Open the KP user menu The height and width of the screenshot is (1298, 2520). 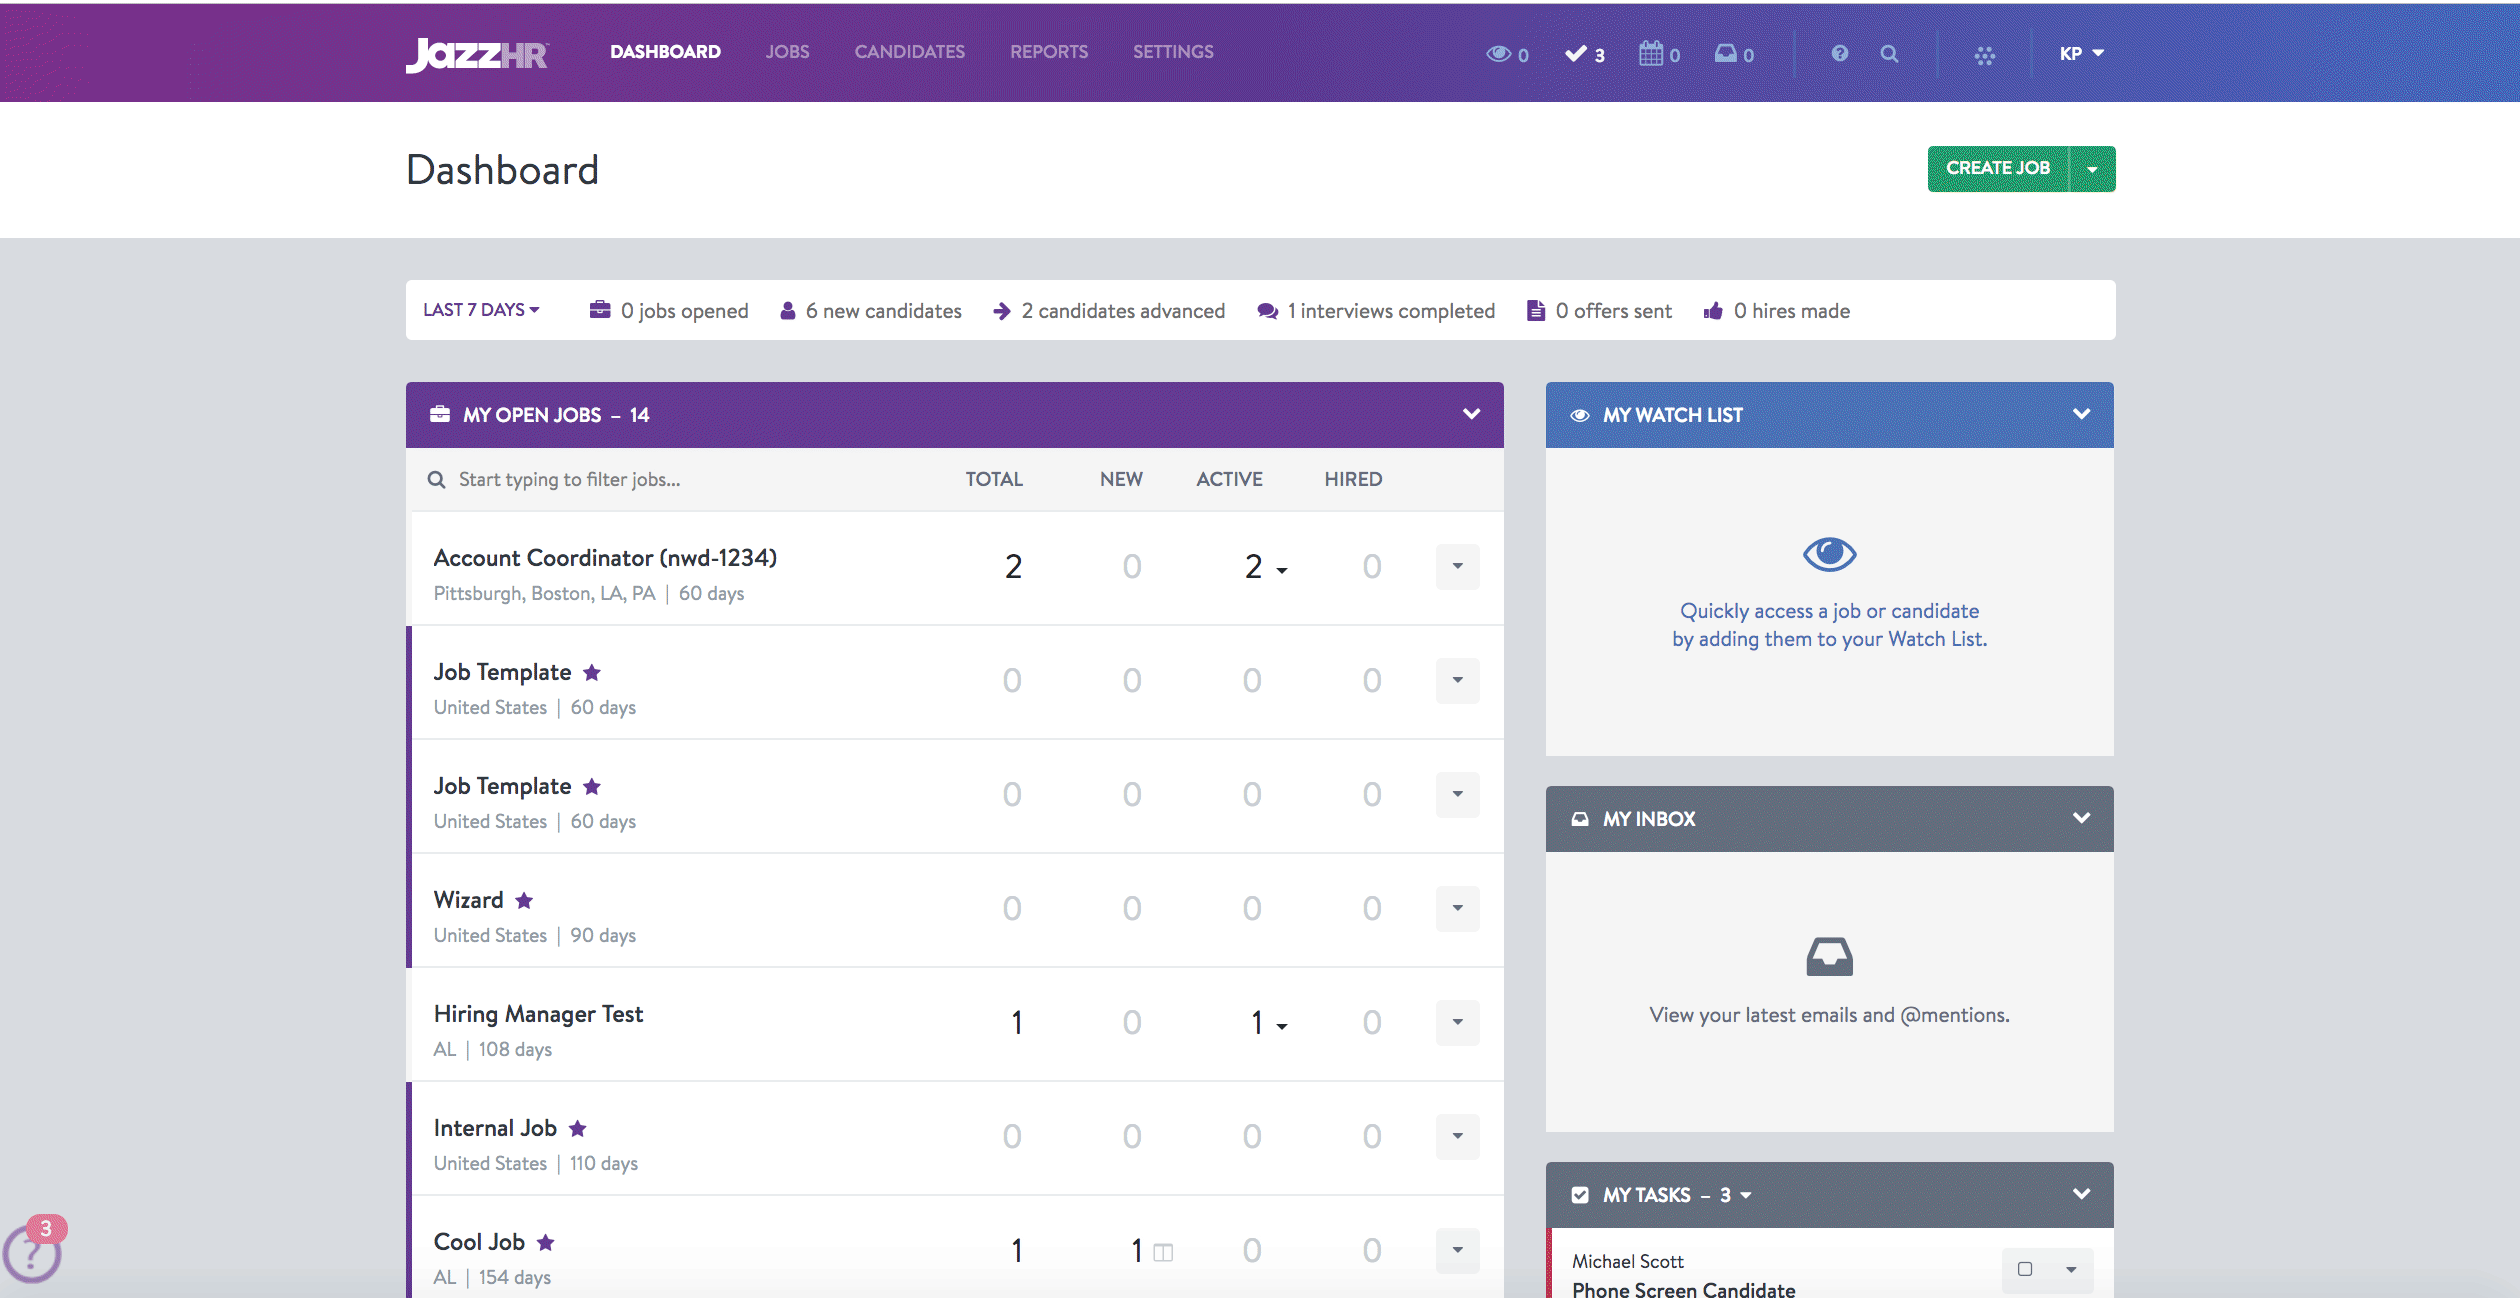pyautogui.click(x=2081, y=54)
